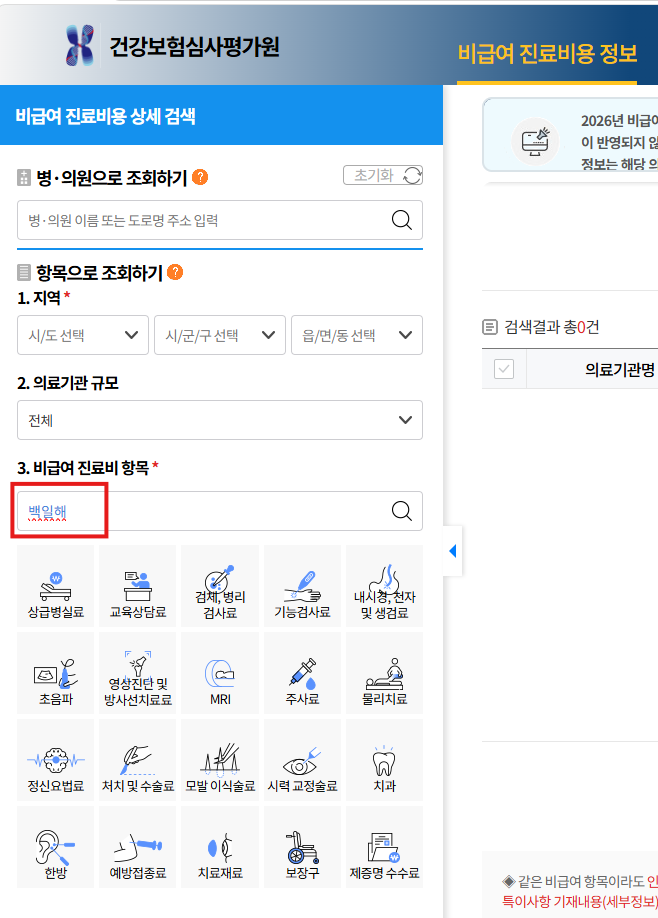Click the orange help icon beside 항목으로 조회하기
Screen dimensions: 658x918
pos(175,272)
